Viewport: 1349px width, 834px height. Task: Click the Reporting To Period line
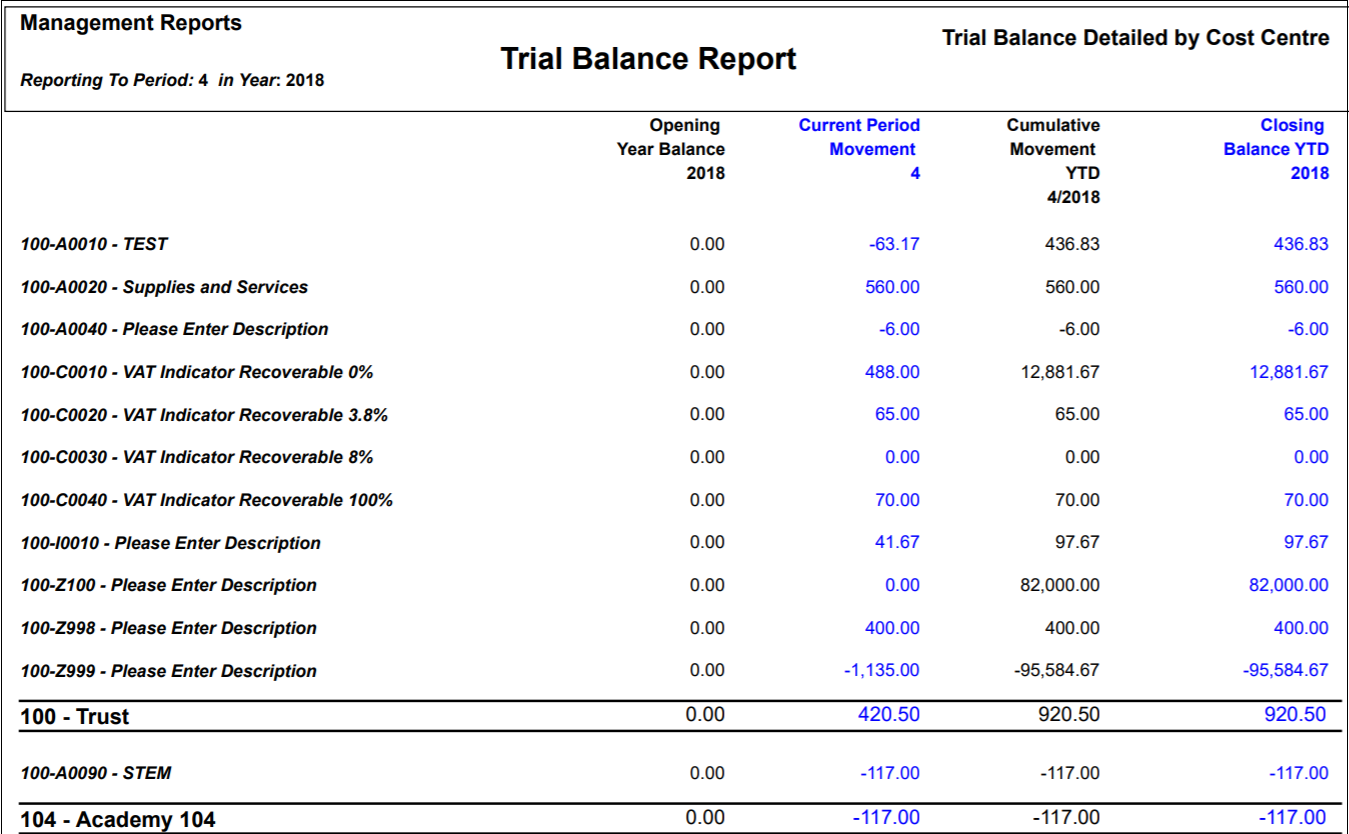pyautogui.click(x=172, y=80)
